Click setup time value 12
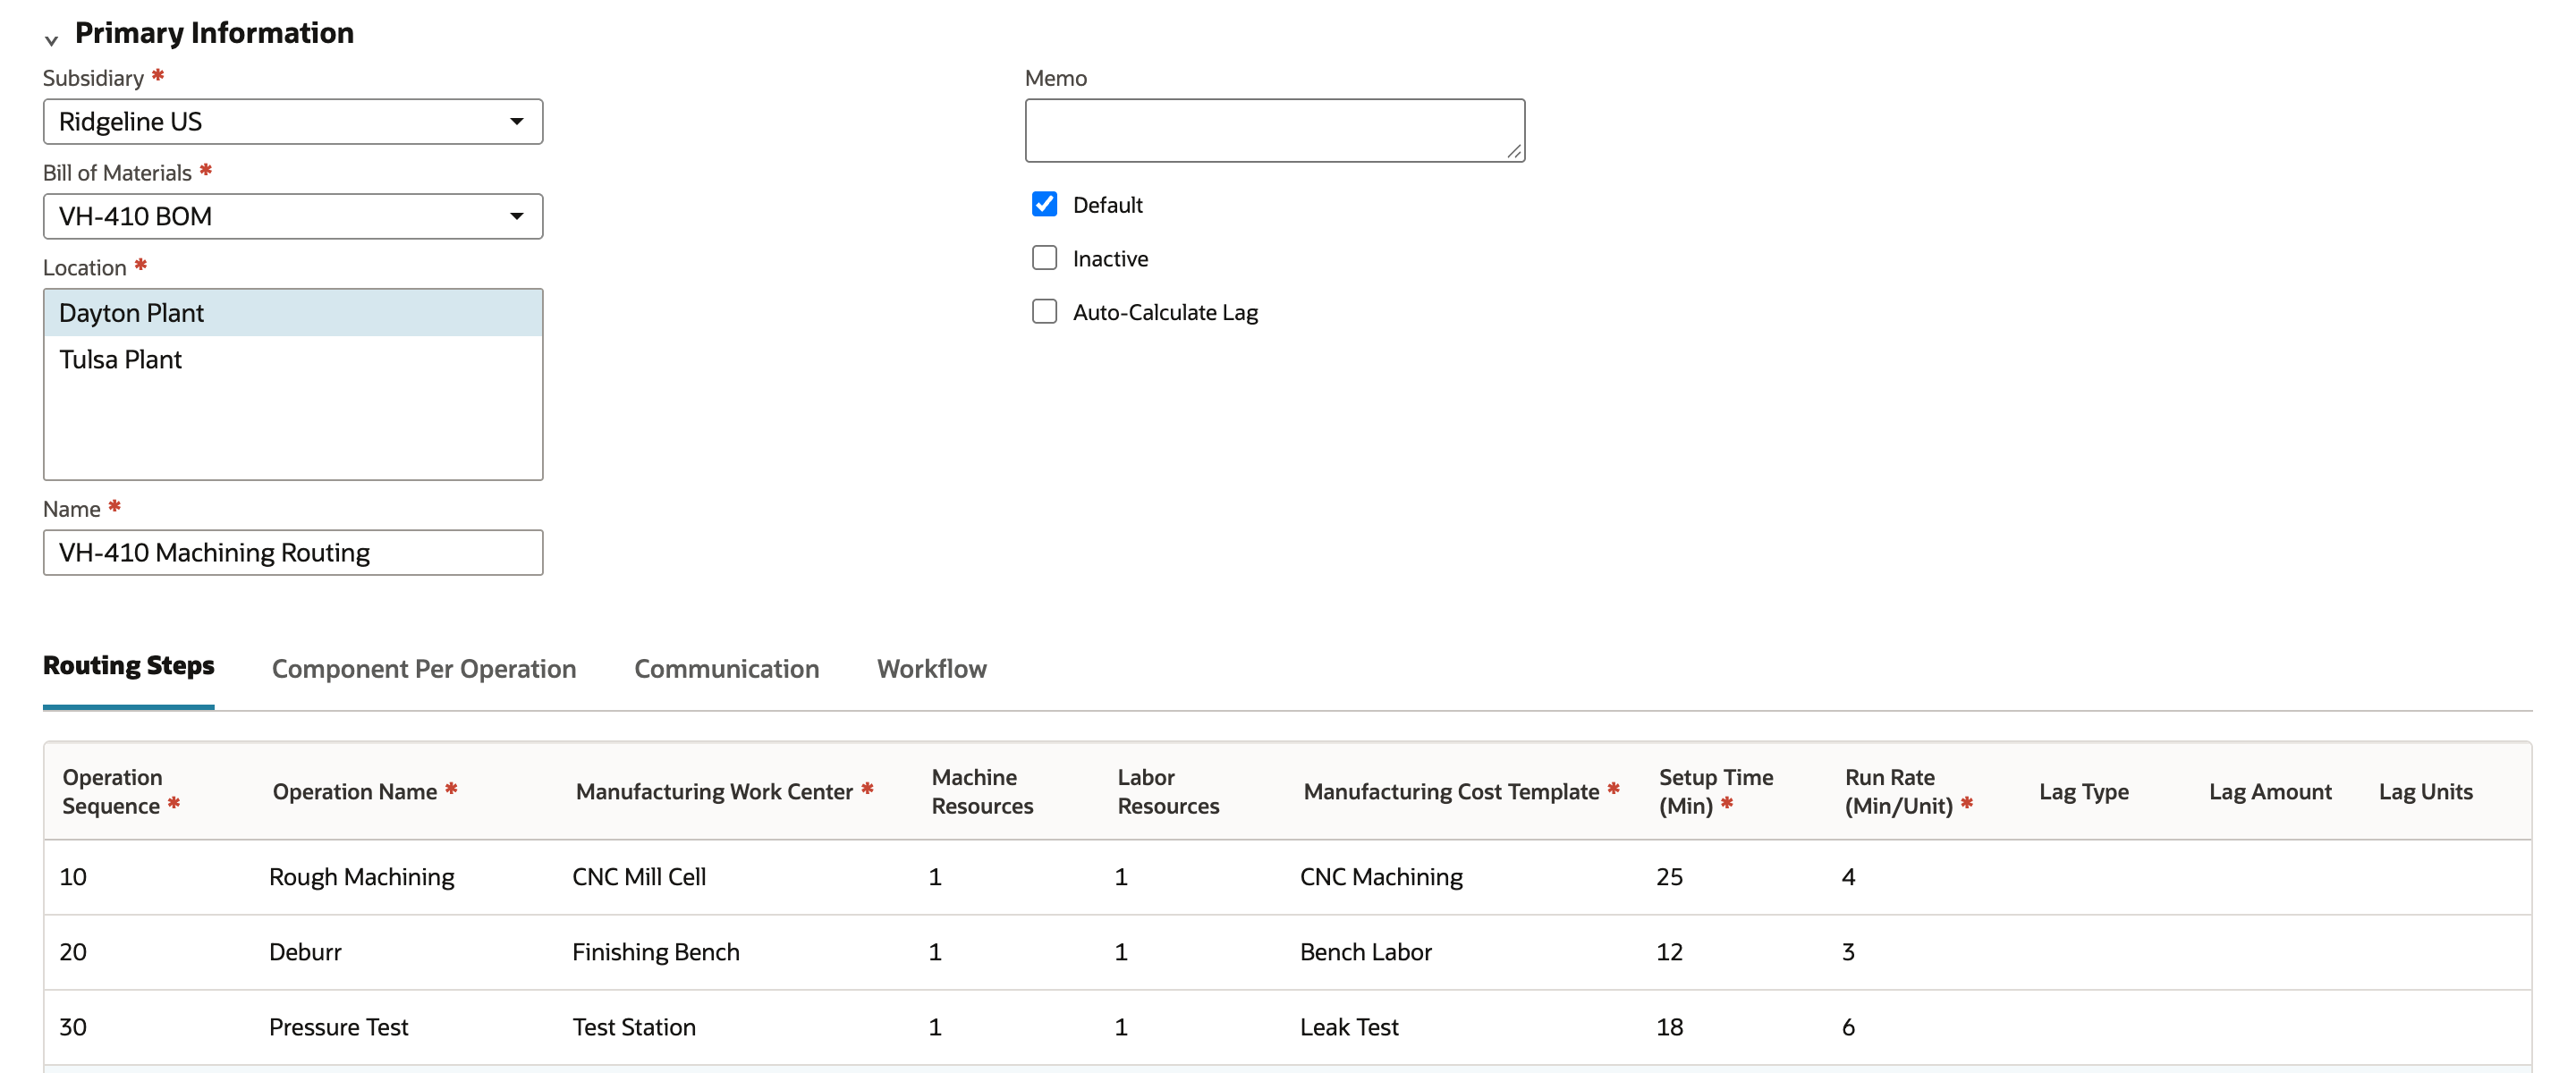Viewport: 2576px width, 1073px height. click(x=1669, y=952)
